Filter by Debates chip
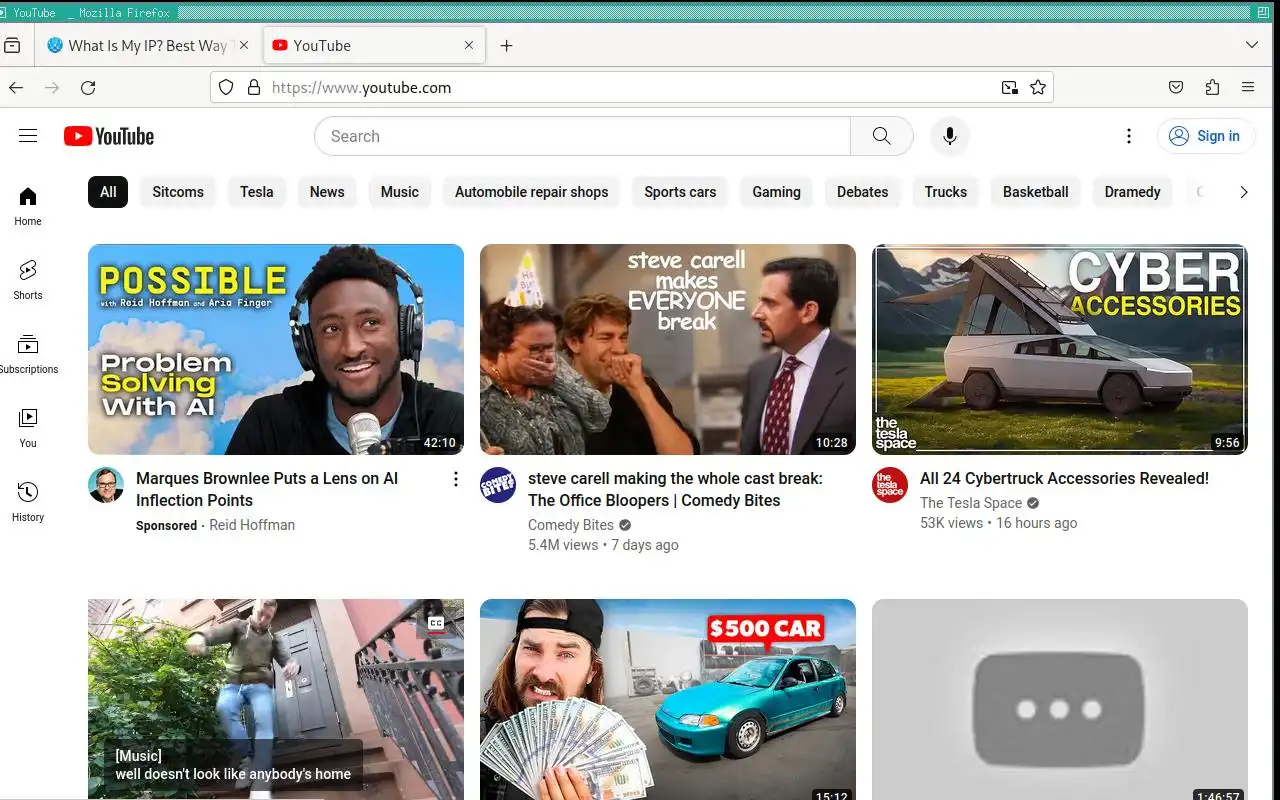Image resolution: width=1280 pixels, height=800 pixels. coord(863,192)
